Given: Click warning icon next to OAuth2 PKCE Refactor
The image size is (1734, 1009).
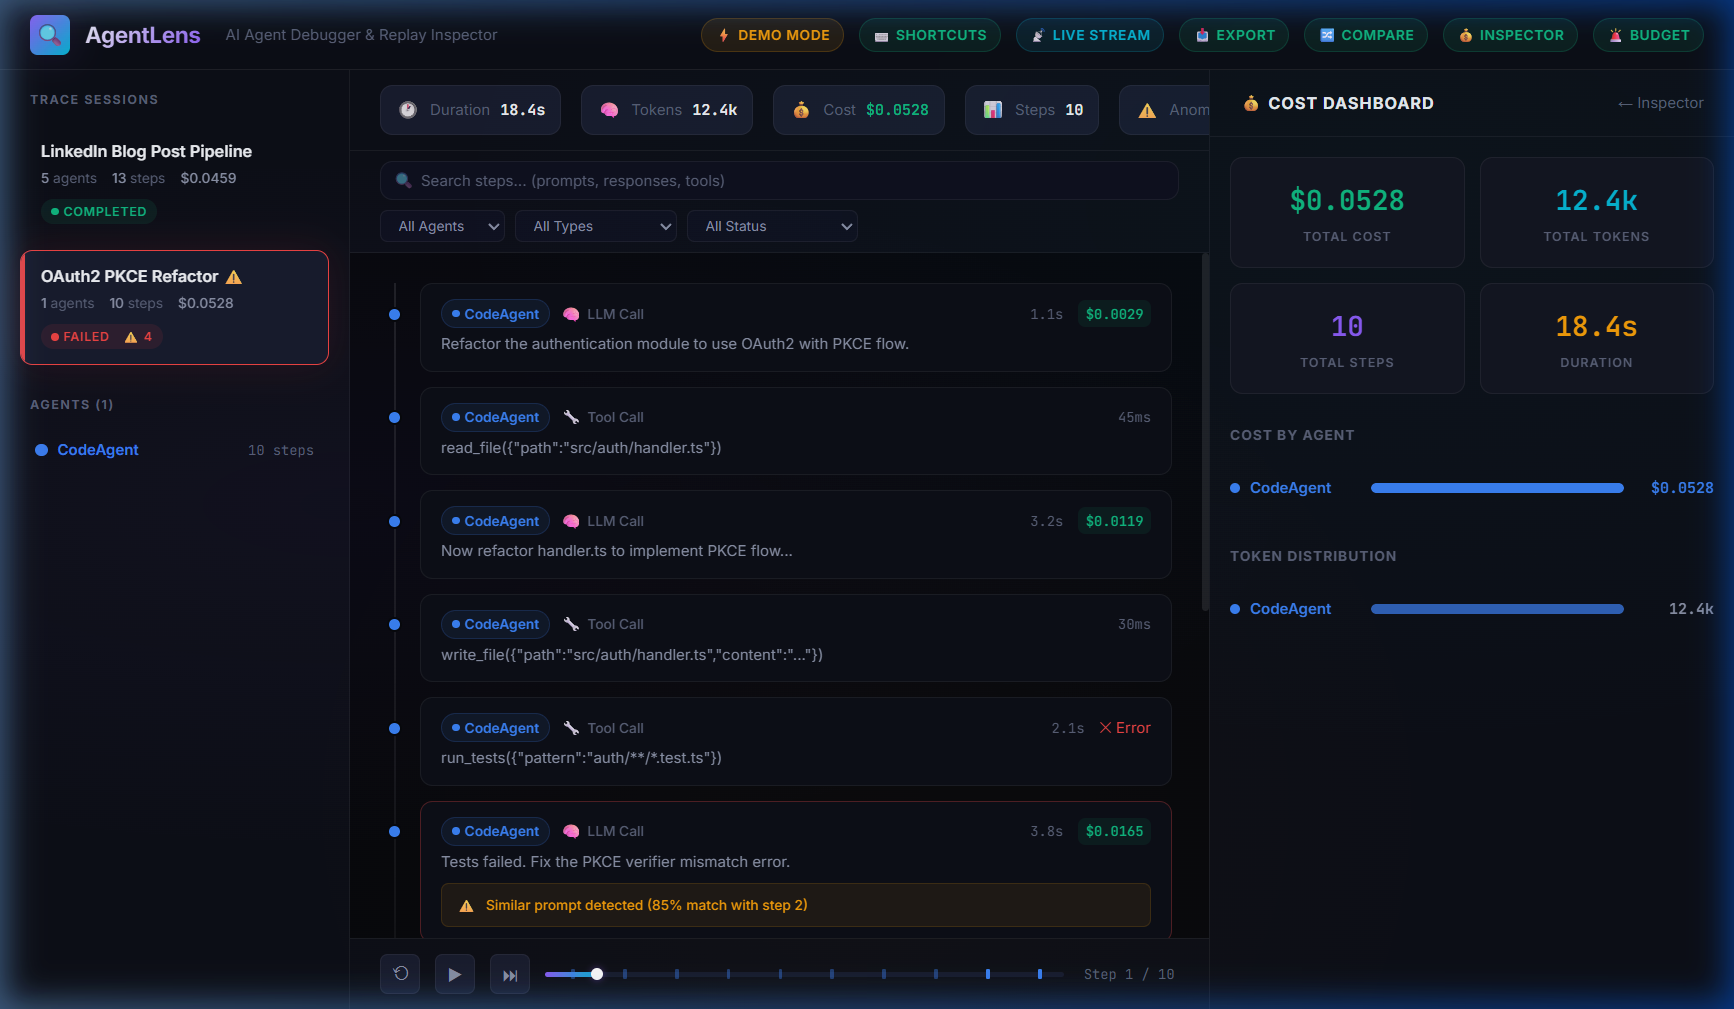Looking at the screenshot, I should (x=234, y=277).
